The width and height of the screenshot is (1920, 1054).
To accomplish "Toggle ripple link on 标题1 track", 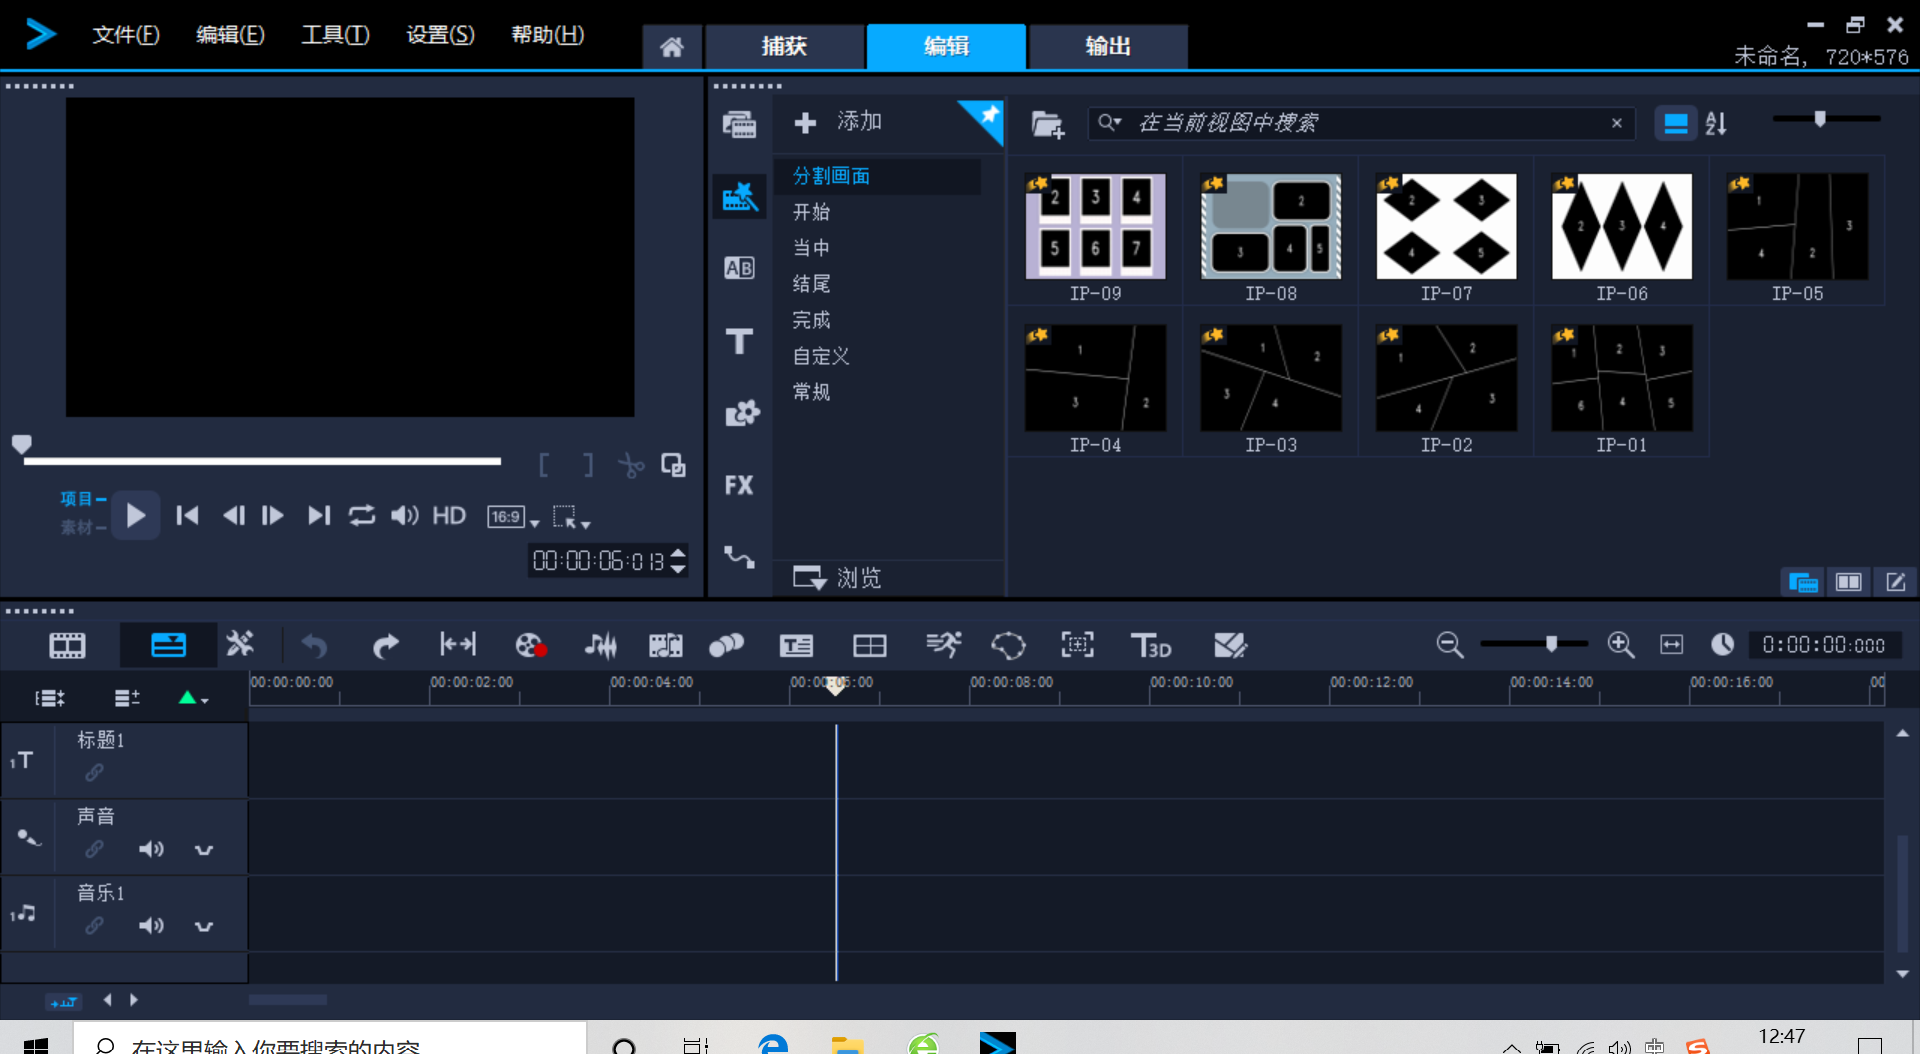I will point(94,773).
